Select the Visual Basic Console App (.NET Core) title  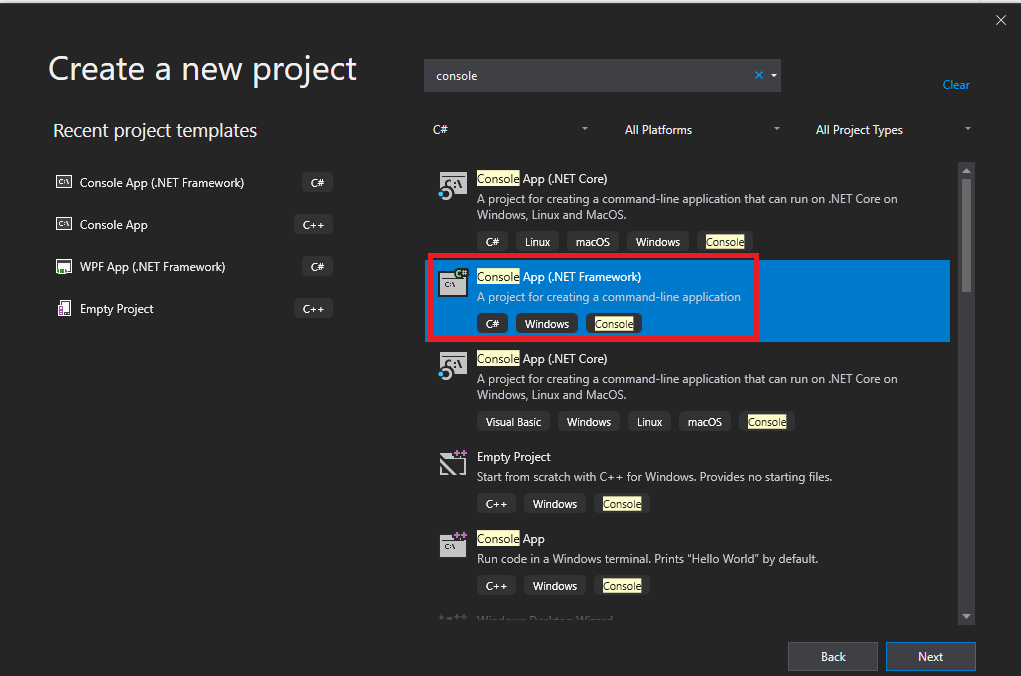(x=542, y=359)
